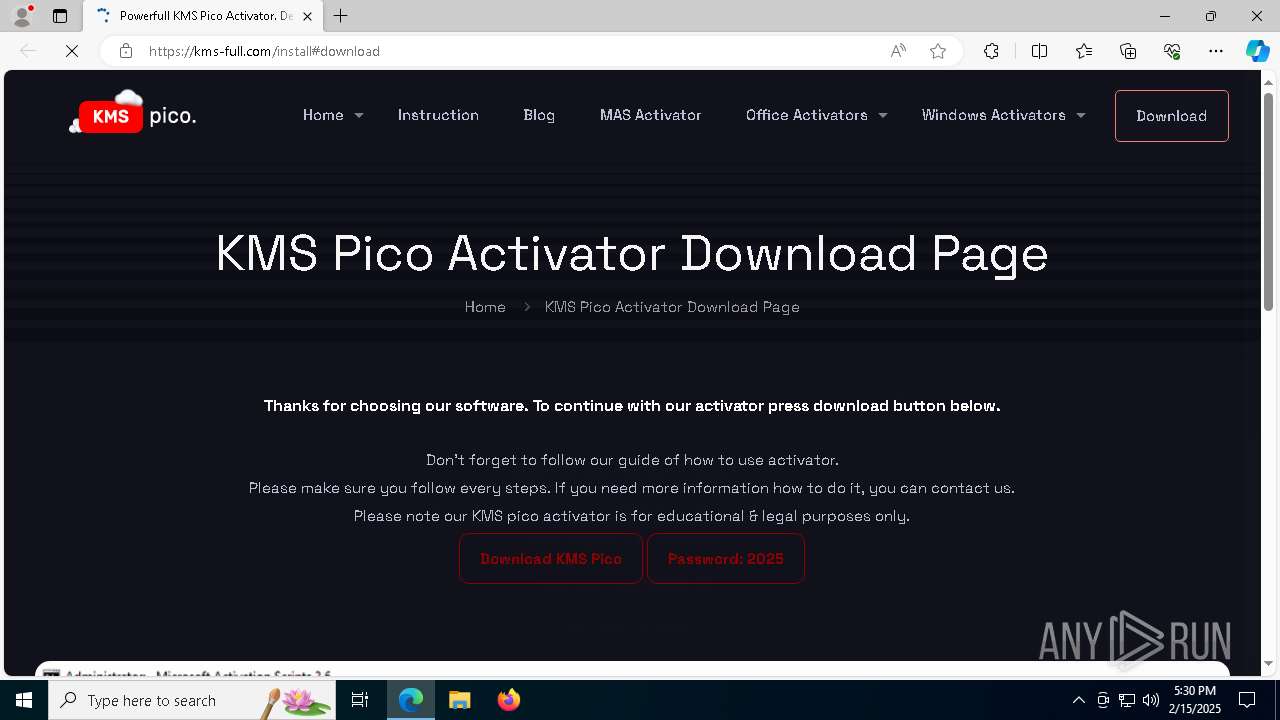This screenshot has height=720, width=1280.
Task: Open Task View
Action: tap(360, 700)
